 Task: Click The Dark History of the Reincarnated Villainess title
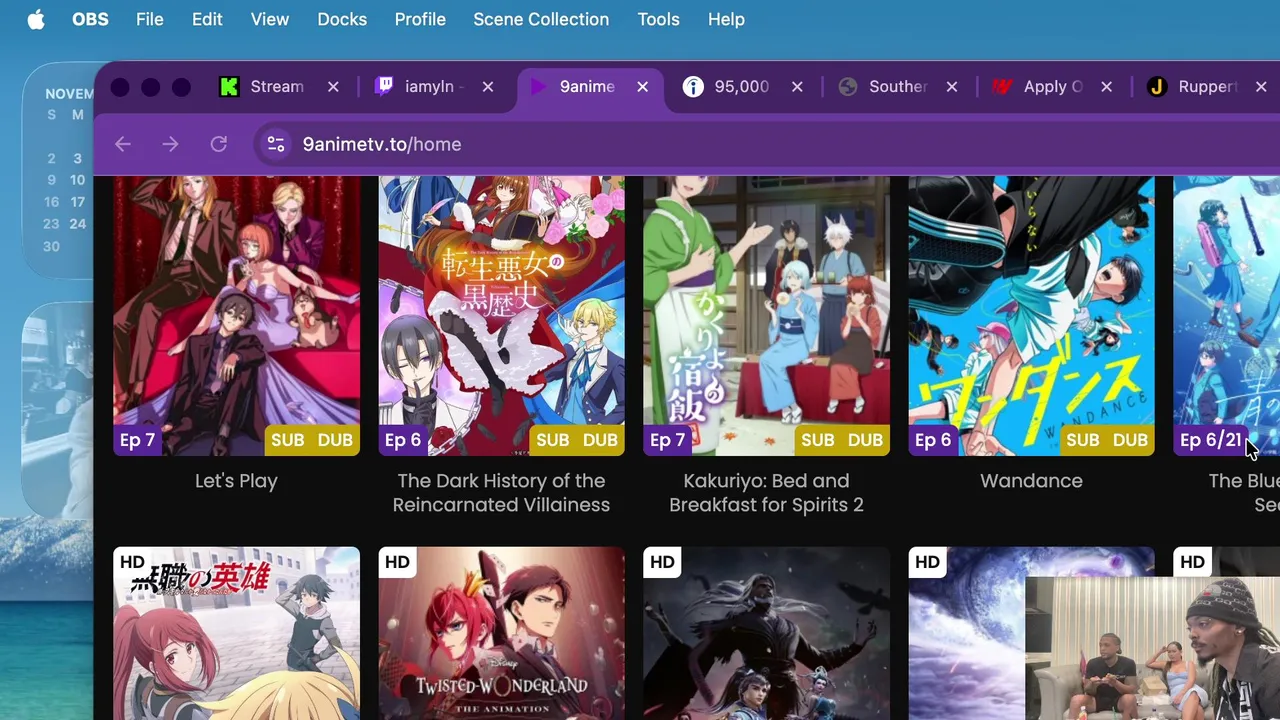pos(501,493)
